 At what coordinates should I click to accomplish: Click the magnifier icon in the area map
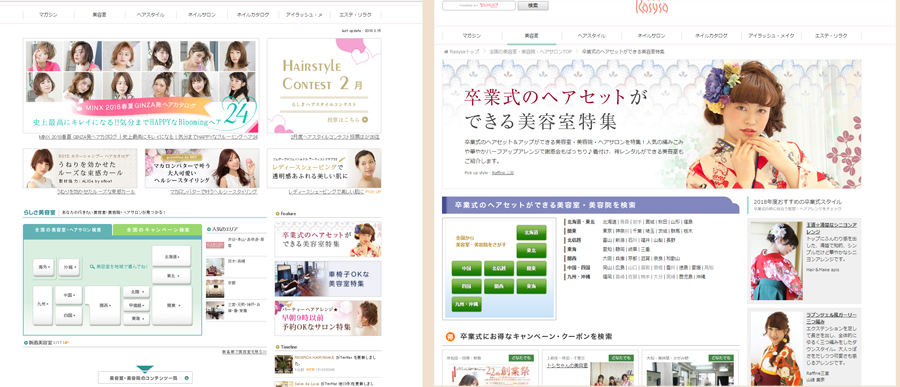pyautogui.click(x=92, y=266)
